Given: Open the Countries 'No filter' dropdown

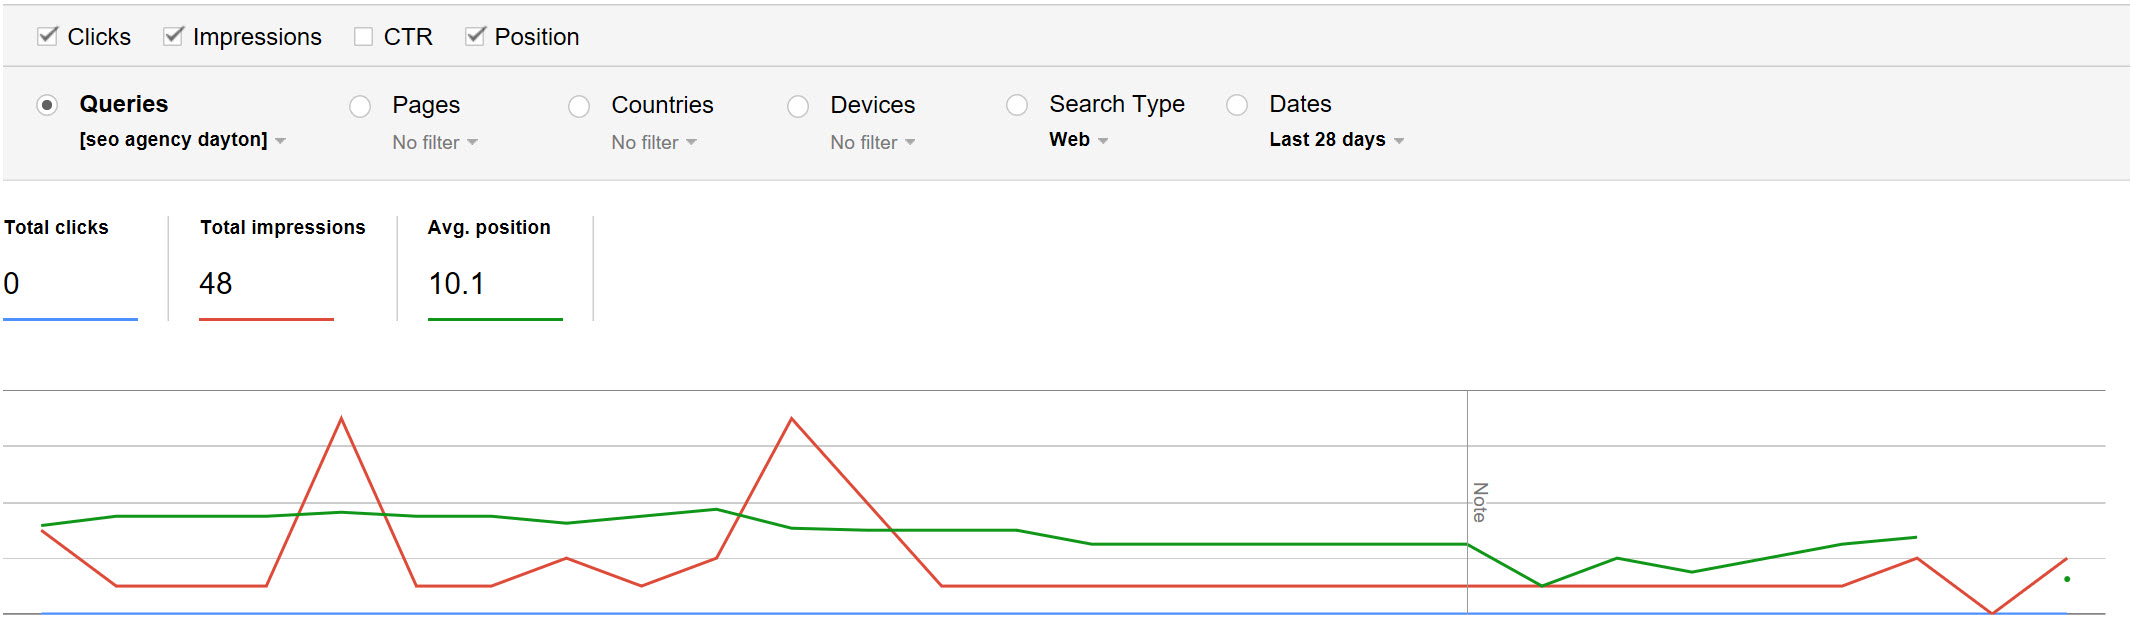Looking at the screenshot, I should (x=654, y=142).
